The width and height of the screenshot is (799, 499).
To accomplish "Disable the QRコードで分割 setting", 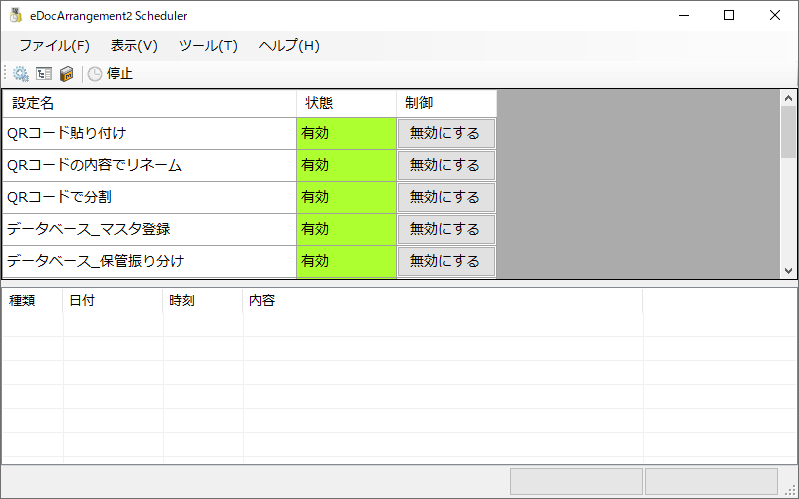I will point(445,197).
